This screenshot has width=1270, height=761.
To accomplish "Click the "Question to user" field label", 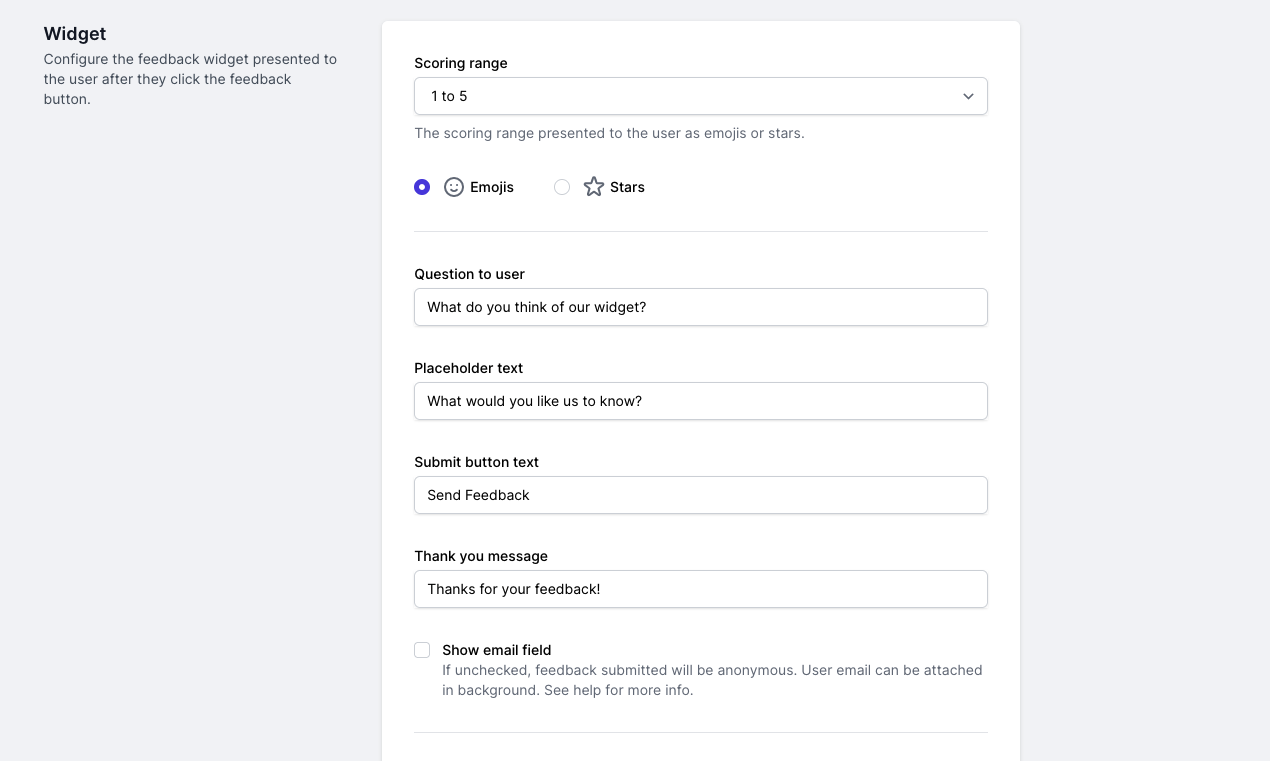I will click(x=469, y=274).
